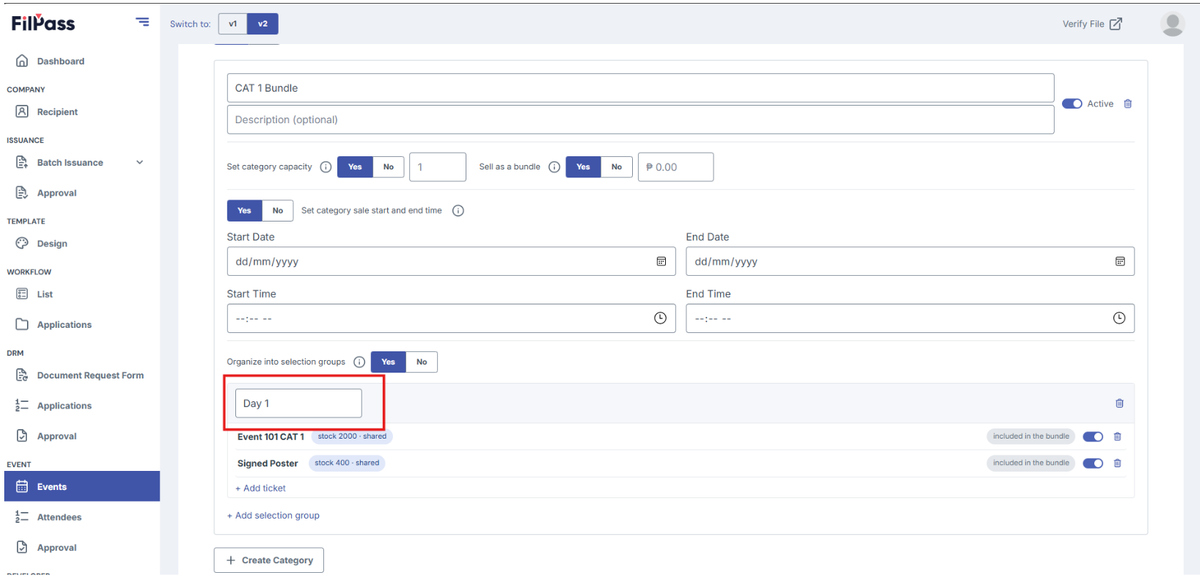Click the Signed Poster ticket name
Viewport: 1200px width, 578px height.
pos(267,463)
